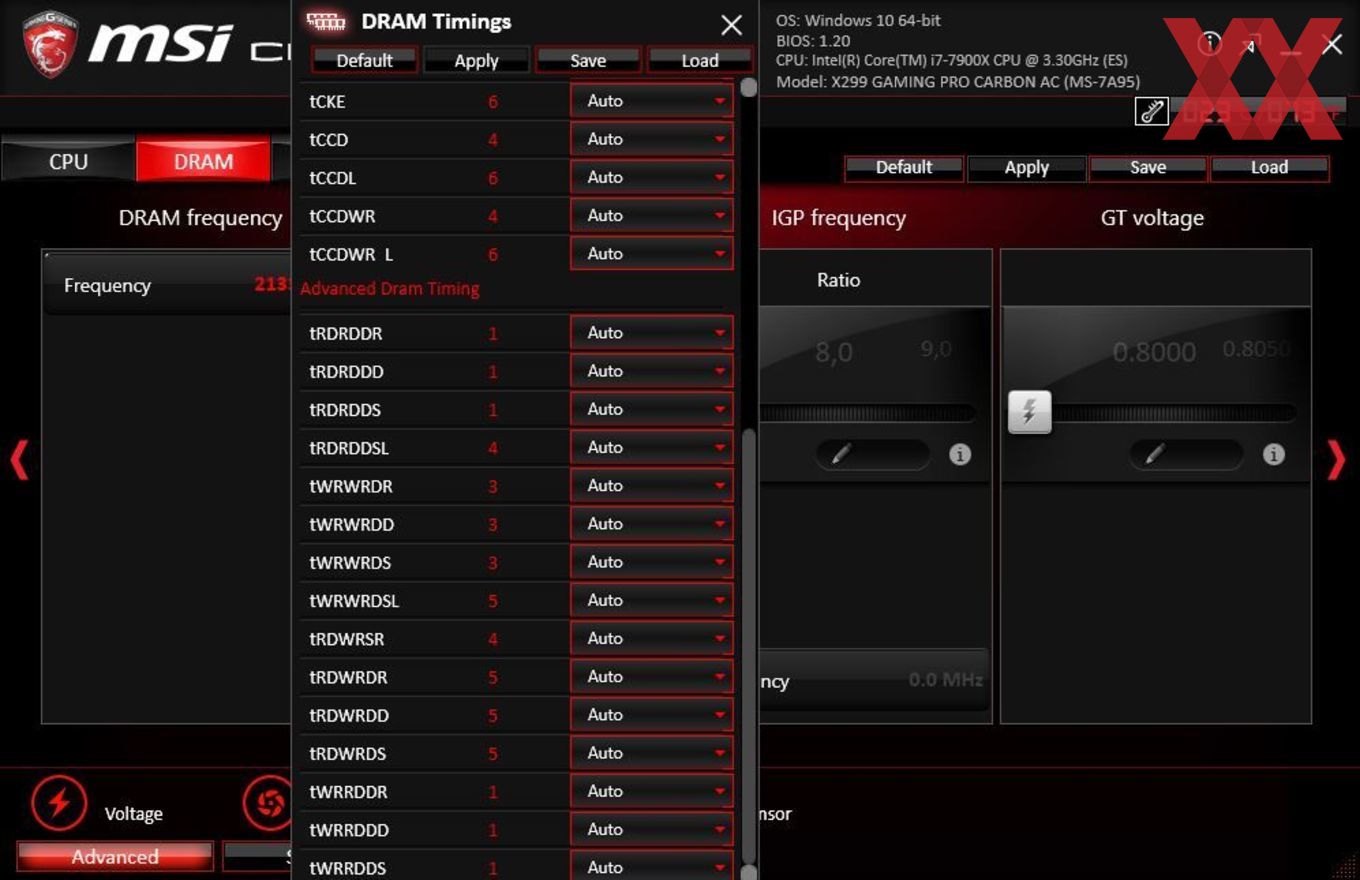The width and height of the screenshot is (1360, 880).
Task: Open the tWRWRDR Auto dropdown
Action: (x=652, y=485)
